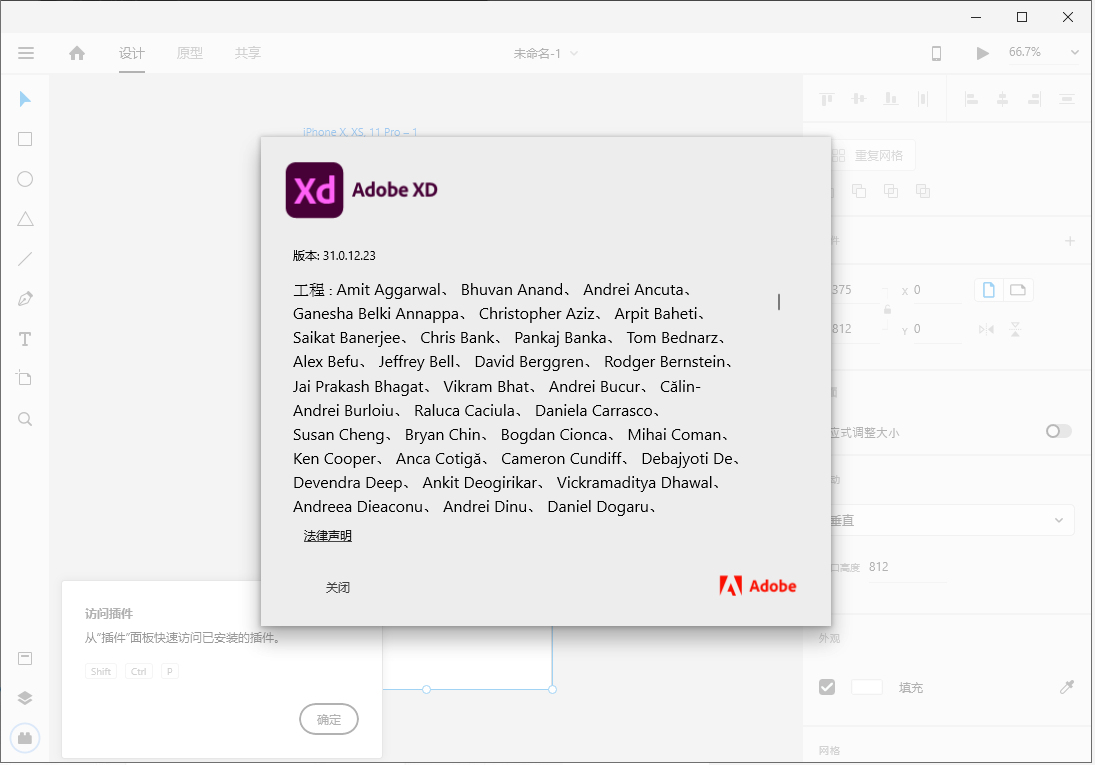Switch to the 原型 tab
Screen dimensions: 1095x765
[190, 53]
